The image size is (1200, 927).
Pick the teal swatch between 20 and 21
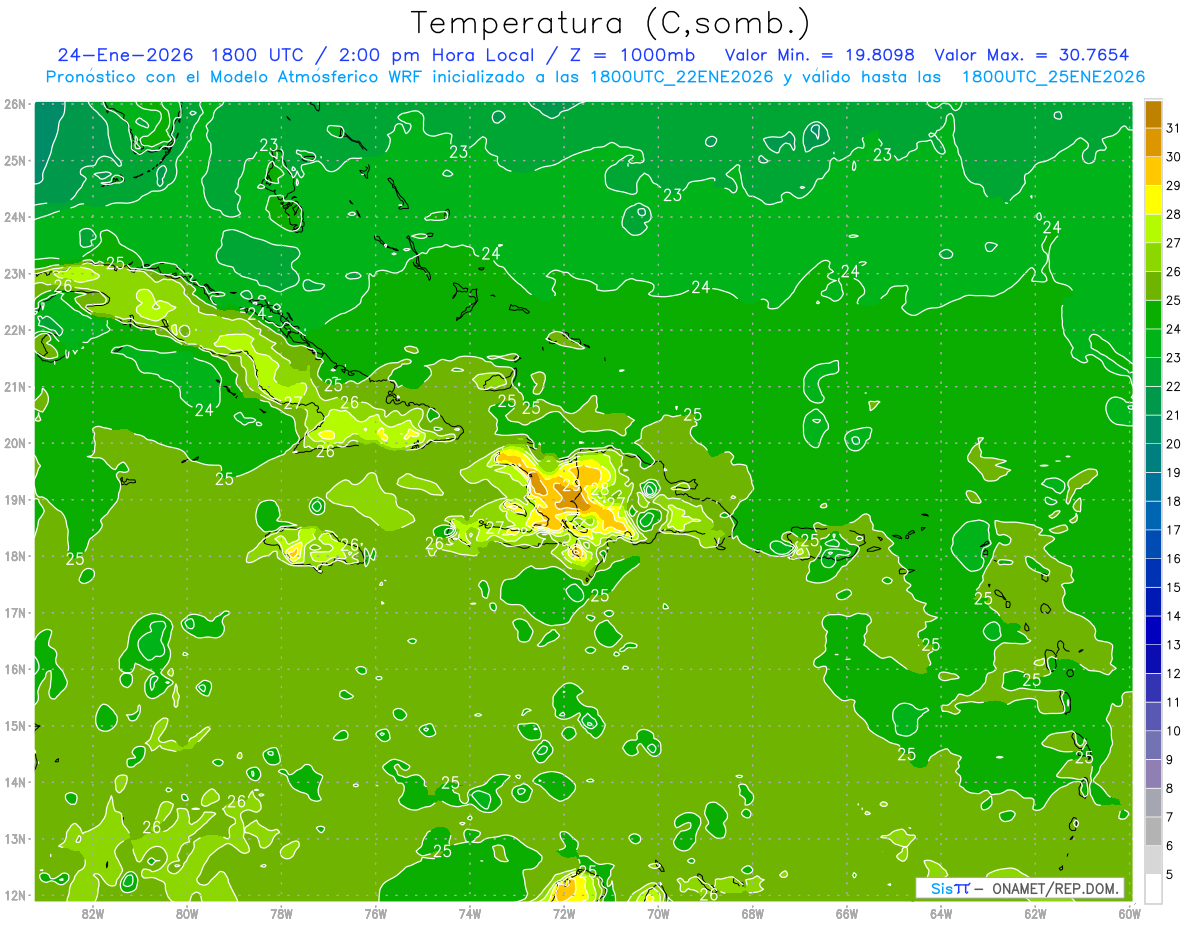tap(1153, 429)
